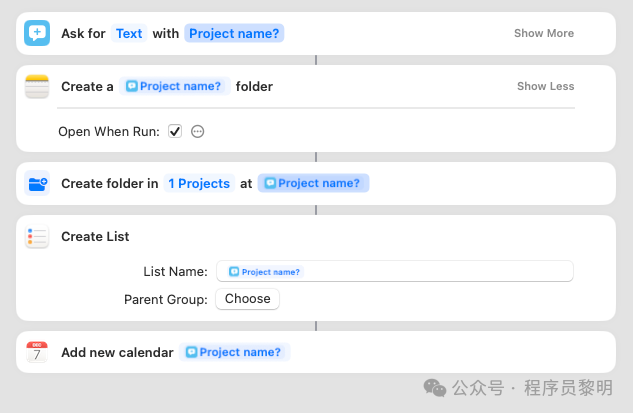Click the Ask for Input action icon
Screen dimensions: 633x413
[x=37, y=33]
